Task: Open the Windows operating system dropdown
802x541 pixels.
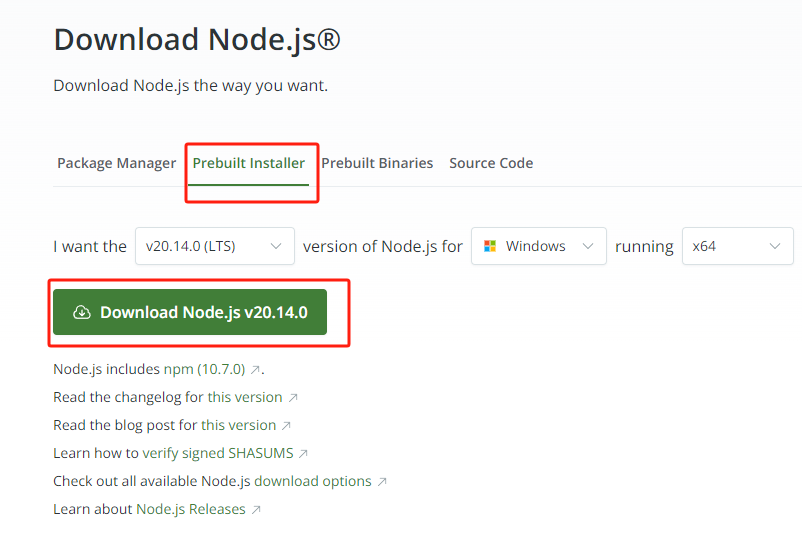Action: [538, 246]
